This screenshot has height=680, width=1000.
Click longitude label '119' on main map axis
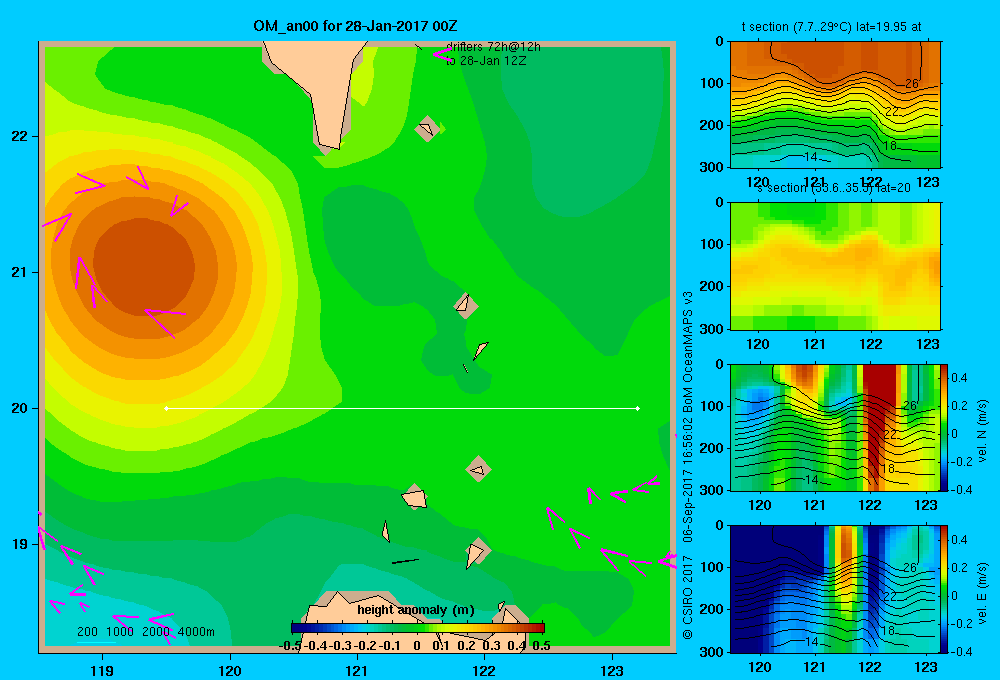pos(102,671)
